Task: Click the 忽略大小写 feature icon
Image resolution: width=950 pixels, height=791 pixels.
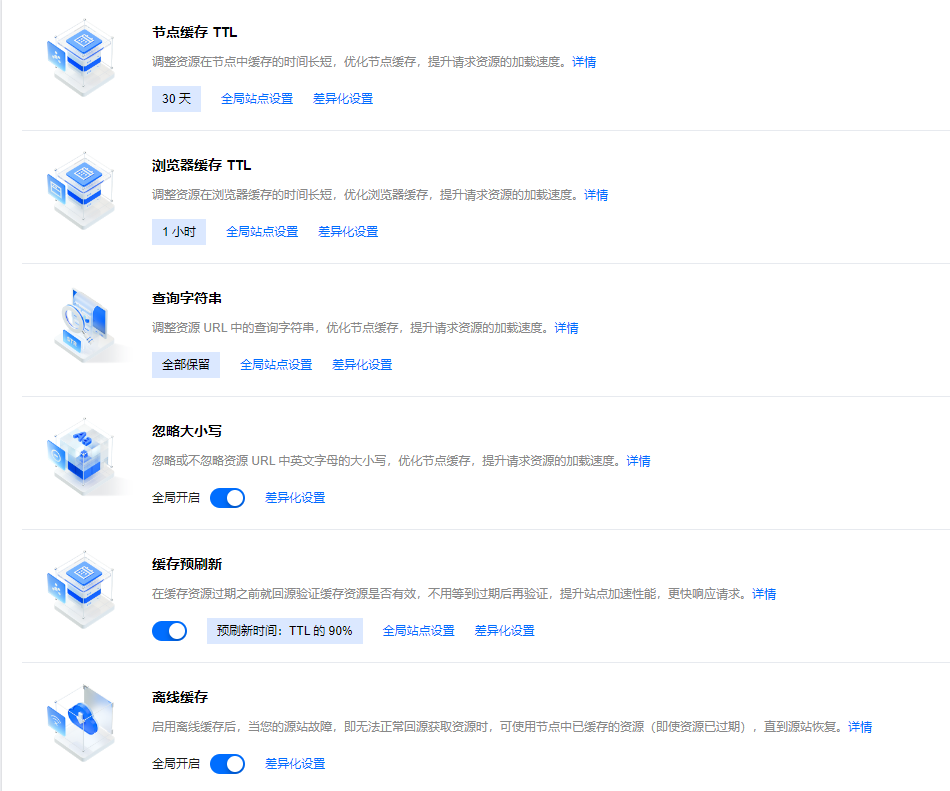Action: tap(82, 455)
